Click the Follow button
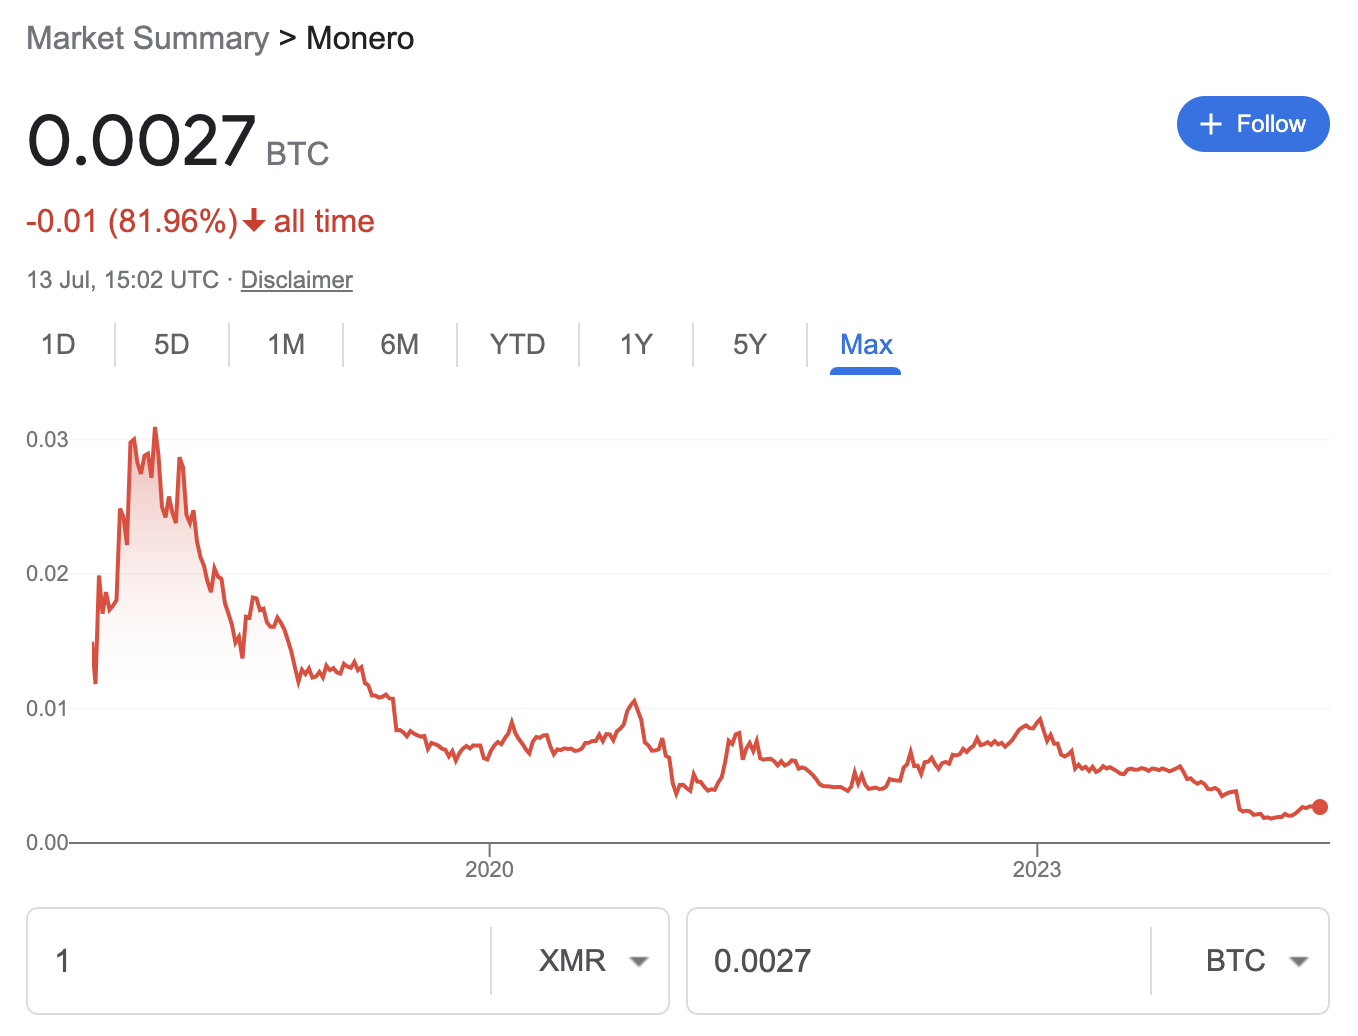The width and height of the screenshot is (1358, 1036). coord(1252,124)
